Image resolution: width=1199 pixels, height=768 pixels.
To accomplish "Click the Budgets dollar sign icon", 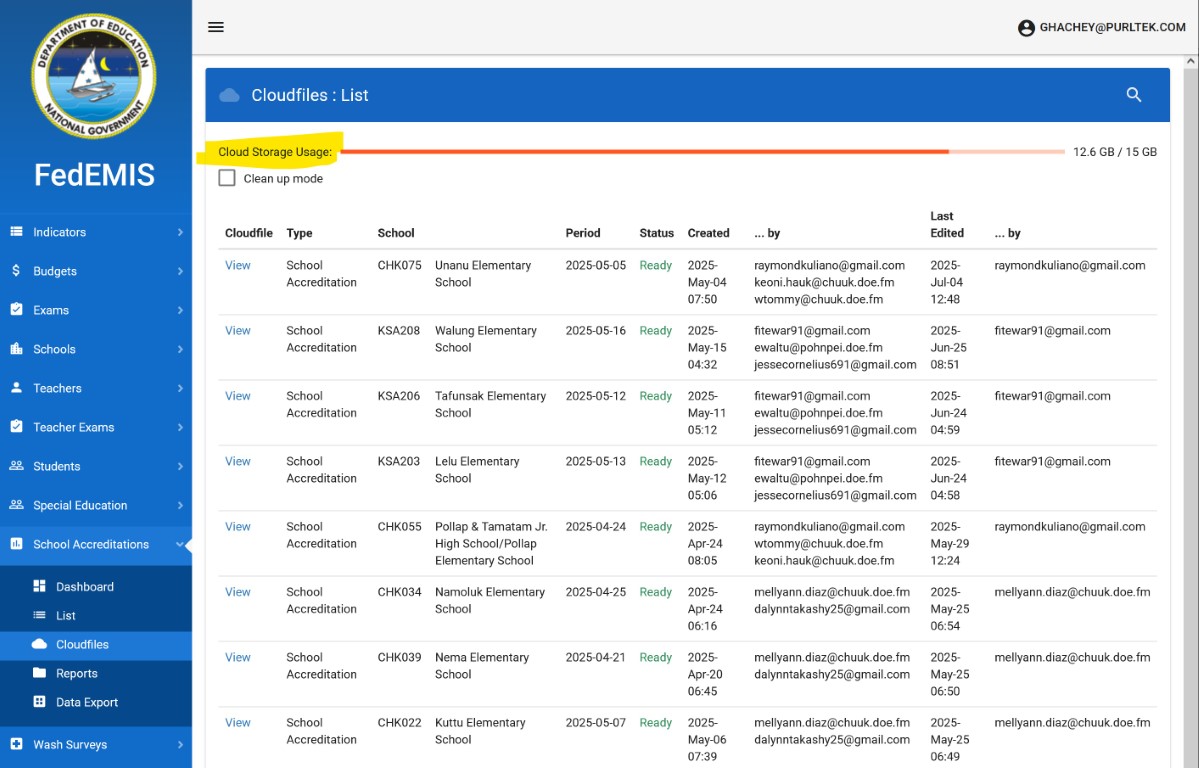I will pyautogui.click(x=16, y=271).
